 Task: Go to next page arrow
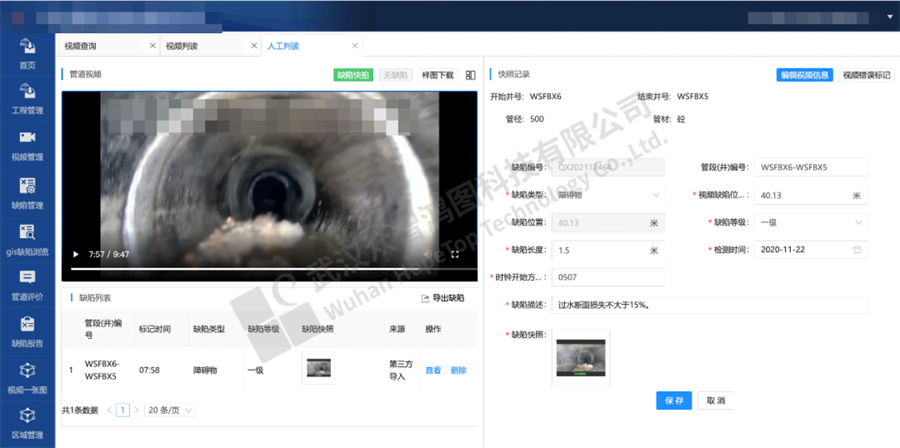pos(136,410)
